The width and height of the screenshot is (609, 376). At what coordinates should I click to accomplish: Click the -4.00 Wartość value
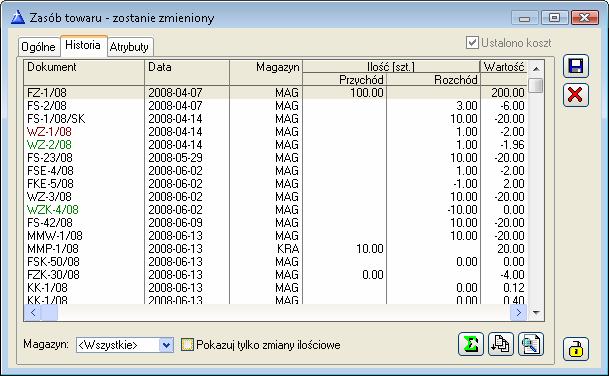click(512, 275)
